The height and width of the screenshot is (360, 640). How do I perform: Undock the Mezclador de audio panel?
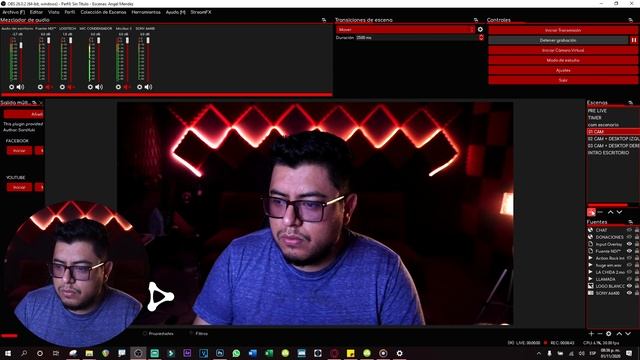pos(324,20)
